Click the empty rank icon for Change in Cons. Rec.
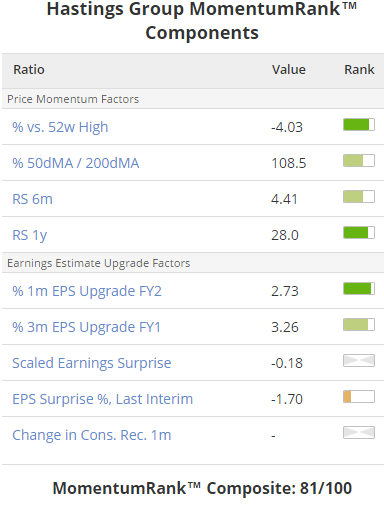 359,433
